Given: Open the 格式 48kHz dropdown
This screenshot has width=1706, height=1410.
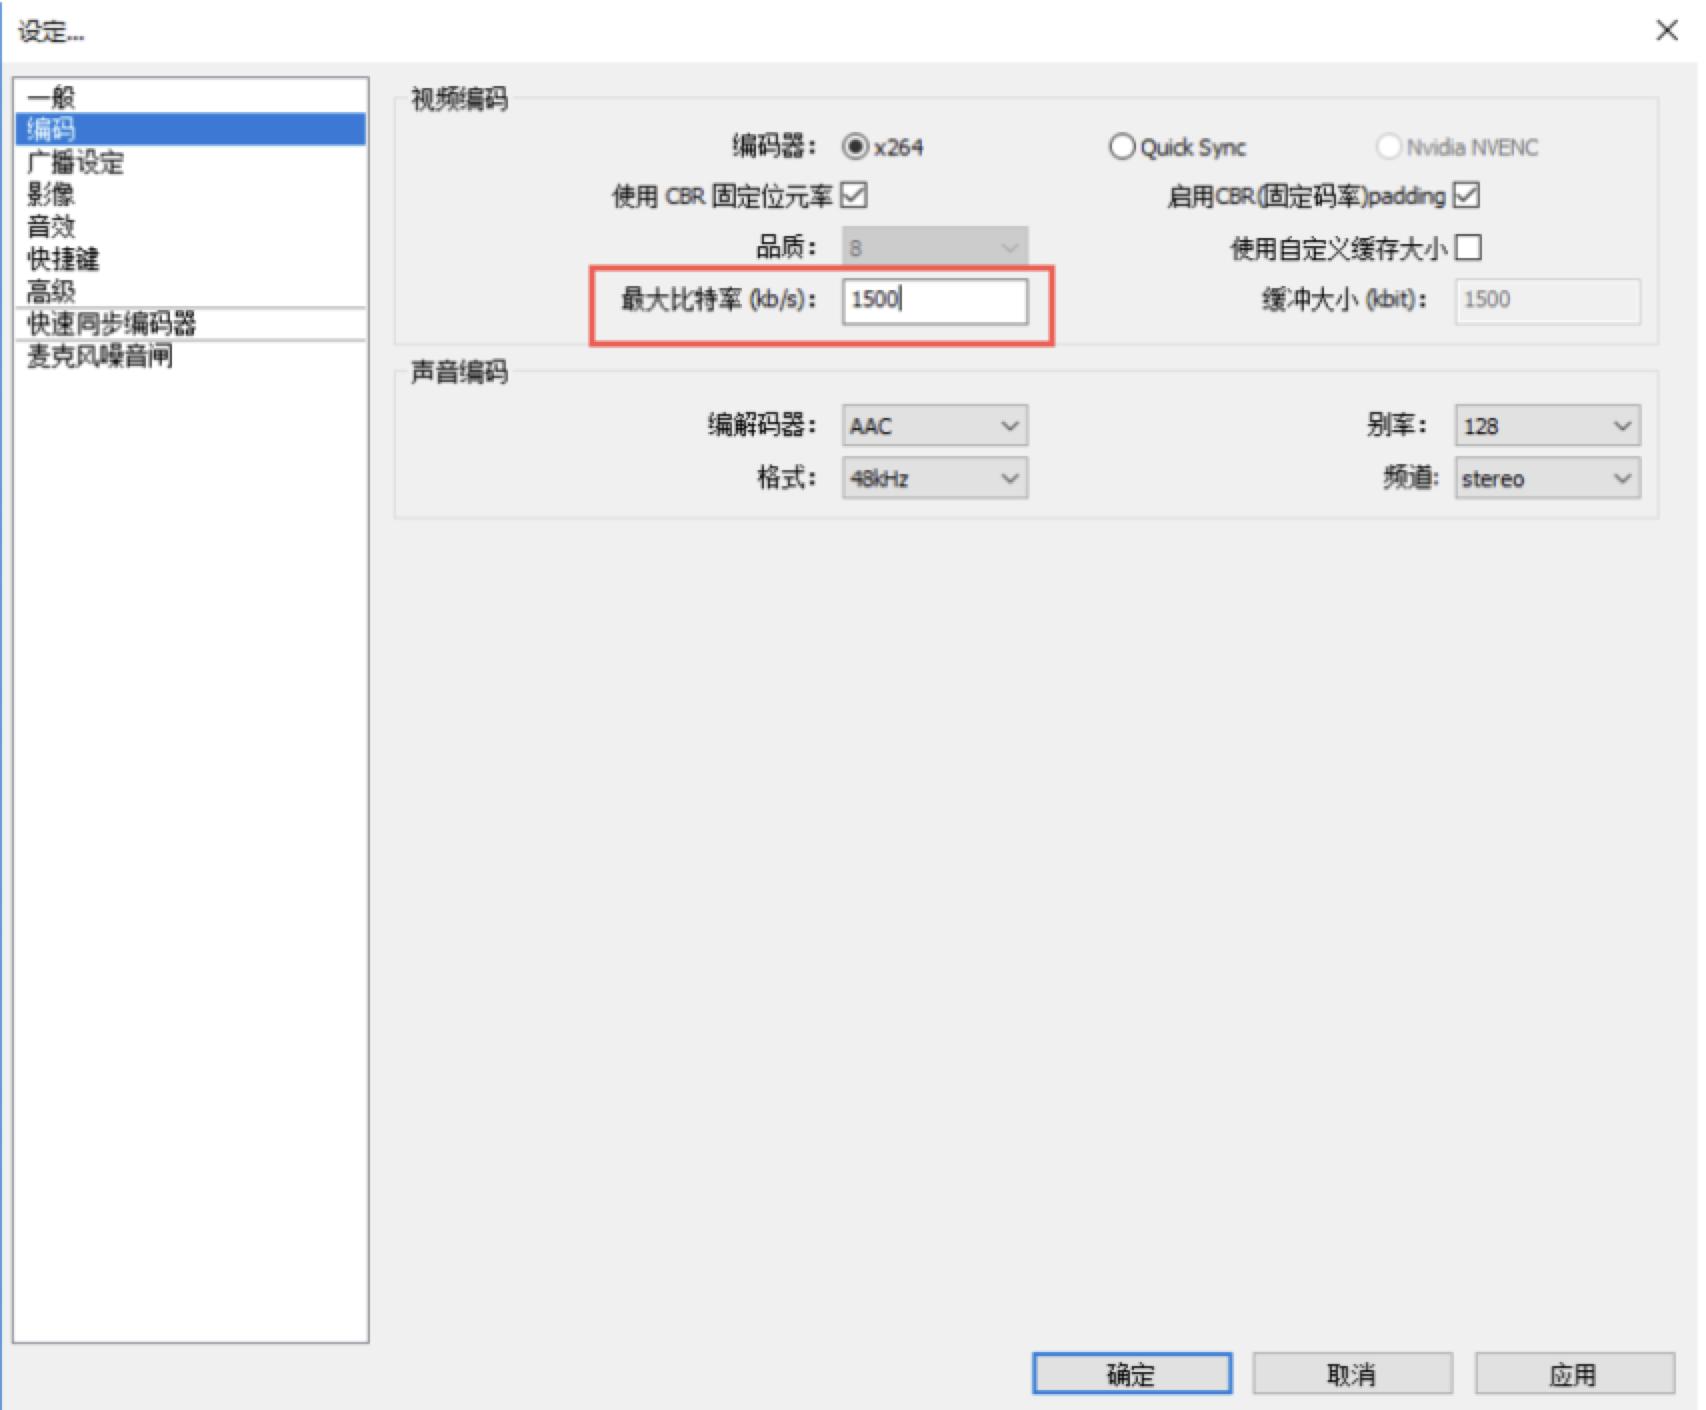Looking at the screenshot, I should coord(933,478).
